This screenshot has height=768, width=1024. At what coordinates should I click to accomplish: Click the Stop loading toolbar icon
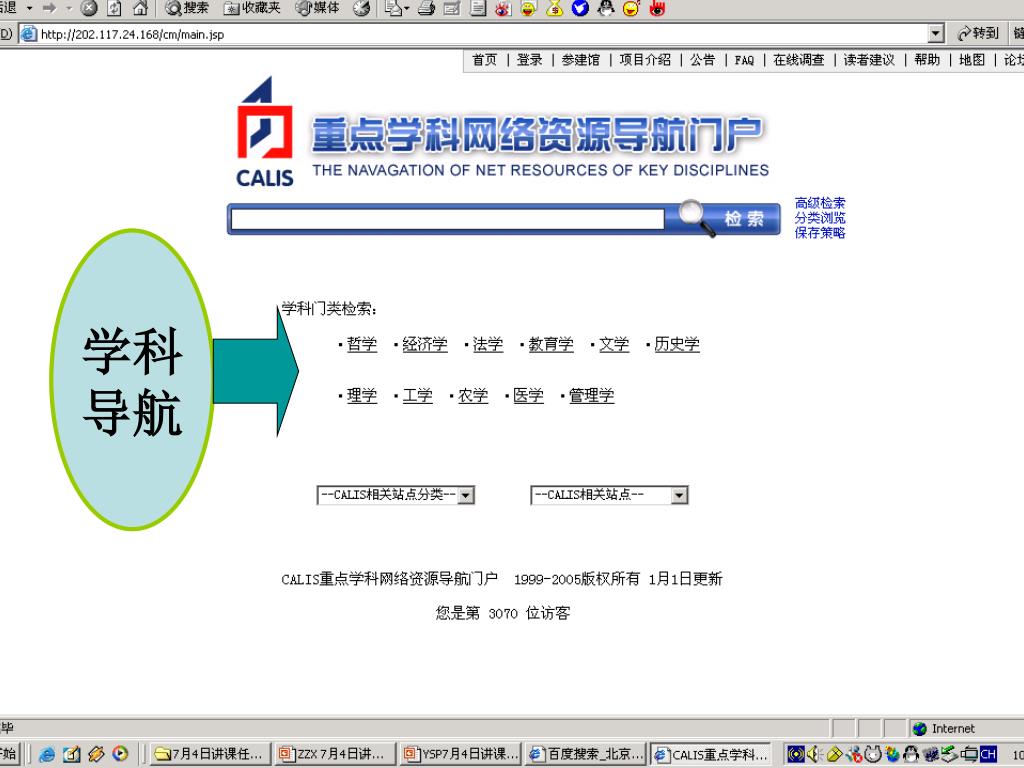click(89, 8)
